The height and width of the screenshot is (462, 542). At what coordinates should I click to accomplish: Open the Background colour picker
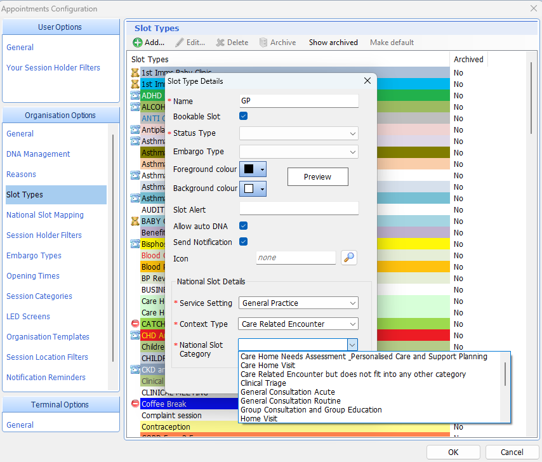click(x=253, y=189)
